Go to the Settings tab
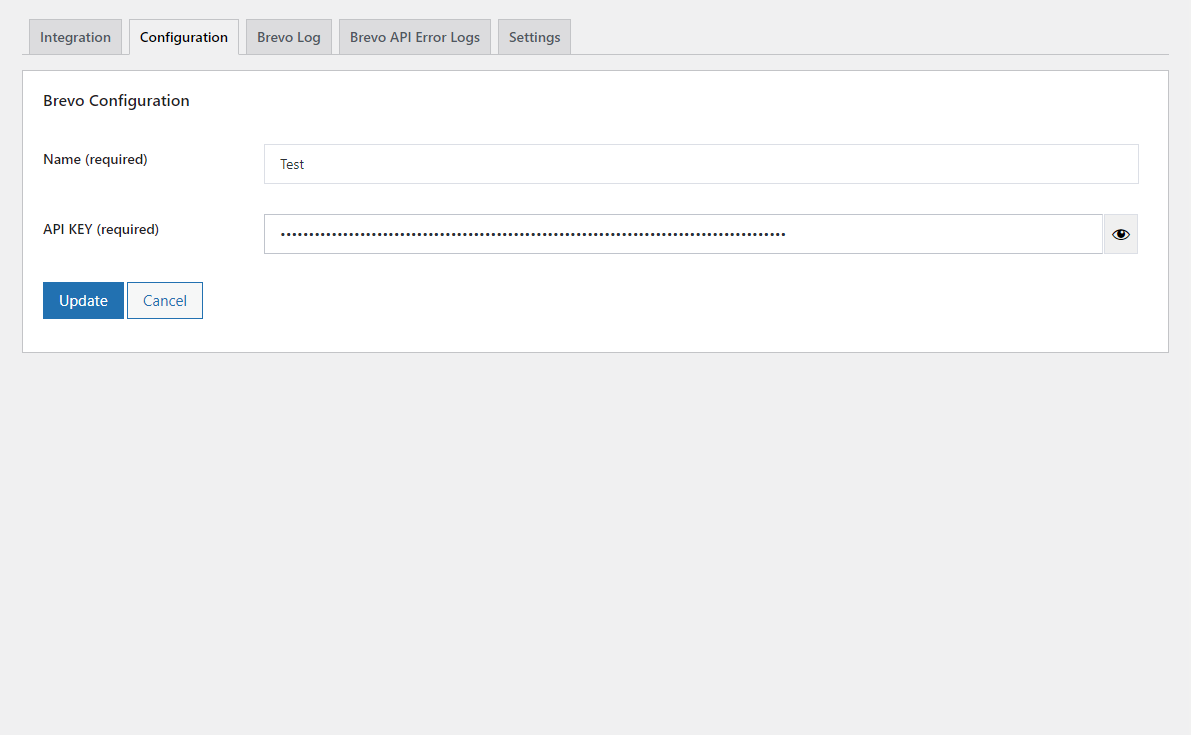The width and height of the screenshot is (1191, 735). pyautogui.click(x=534, y=37)
